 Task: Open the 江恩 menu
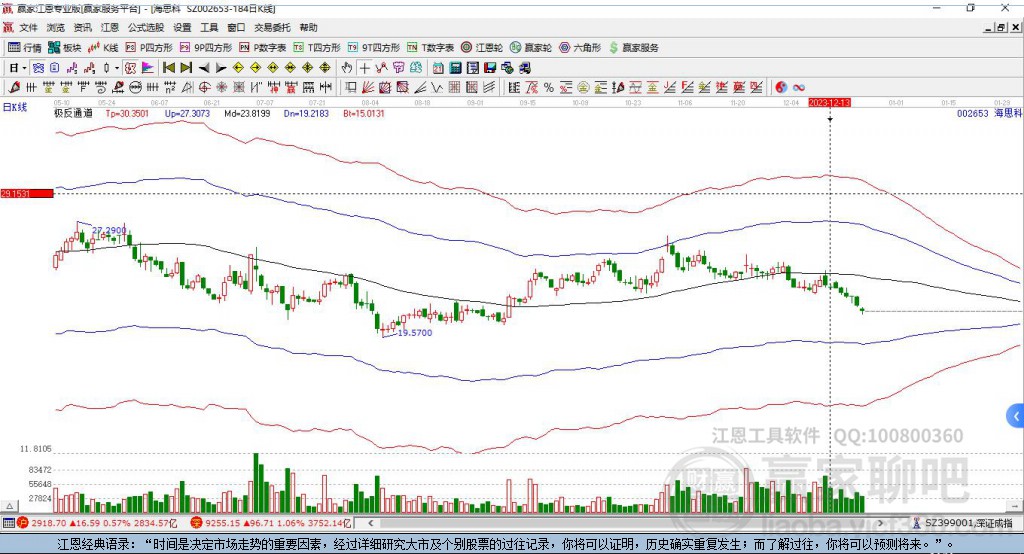[x=110, y=27]
